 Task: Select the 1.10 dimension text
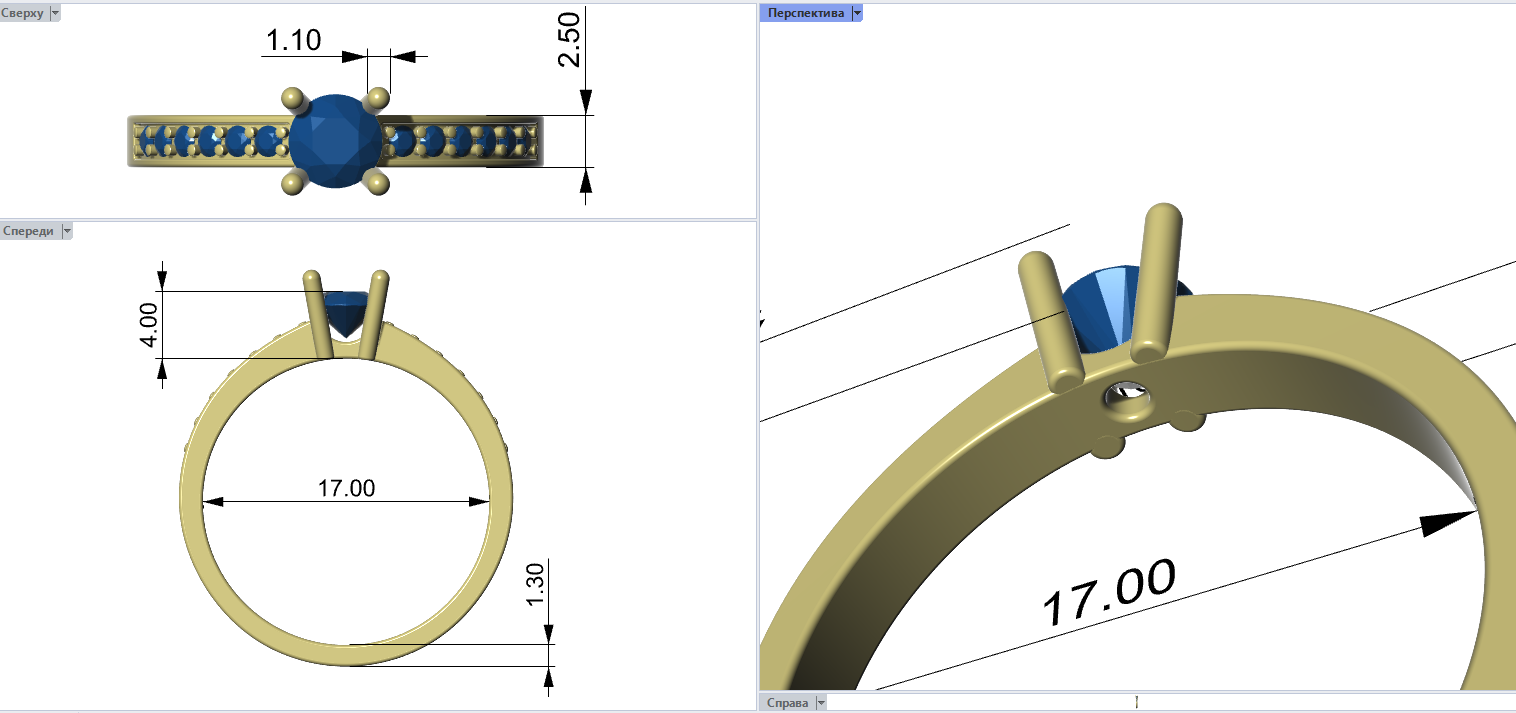coord(293,41)
